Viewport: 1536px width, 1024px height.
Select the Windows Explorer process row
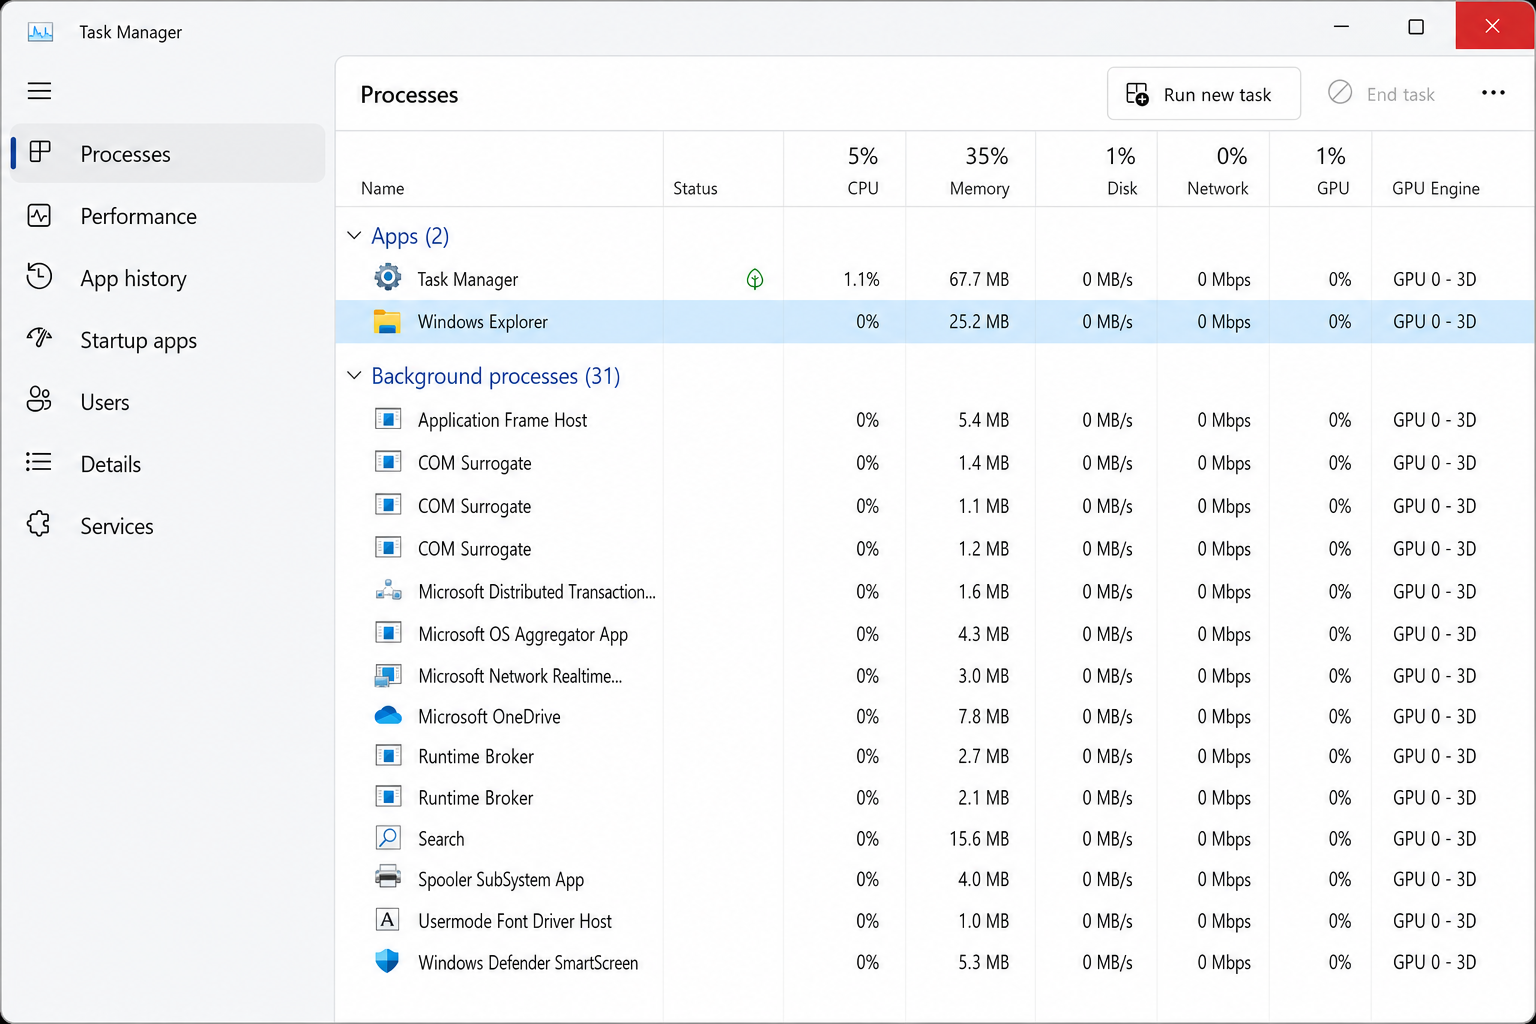tap(935, 322)
